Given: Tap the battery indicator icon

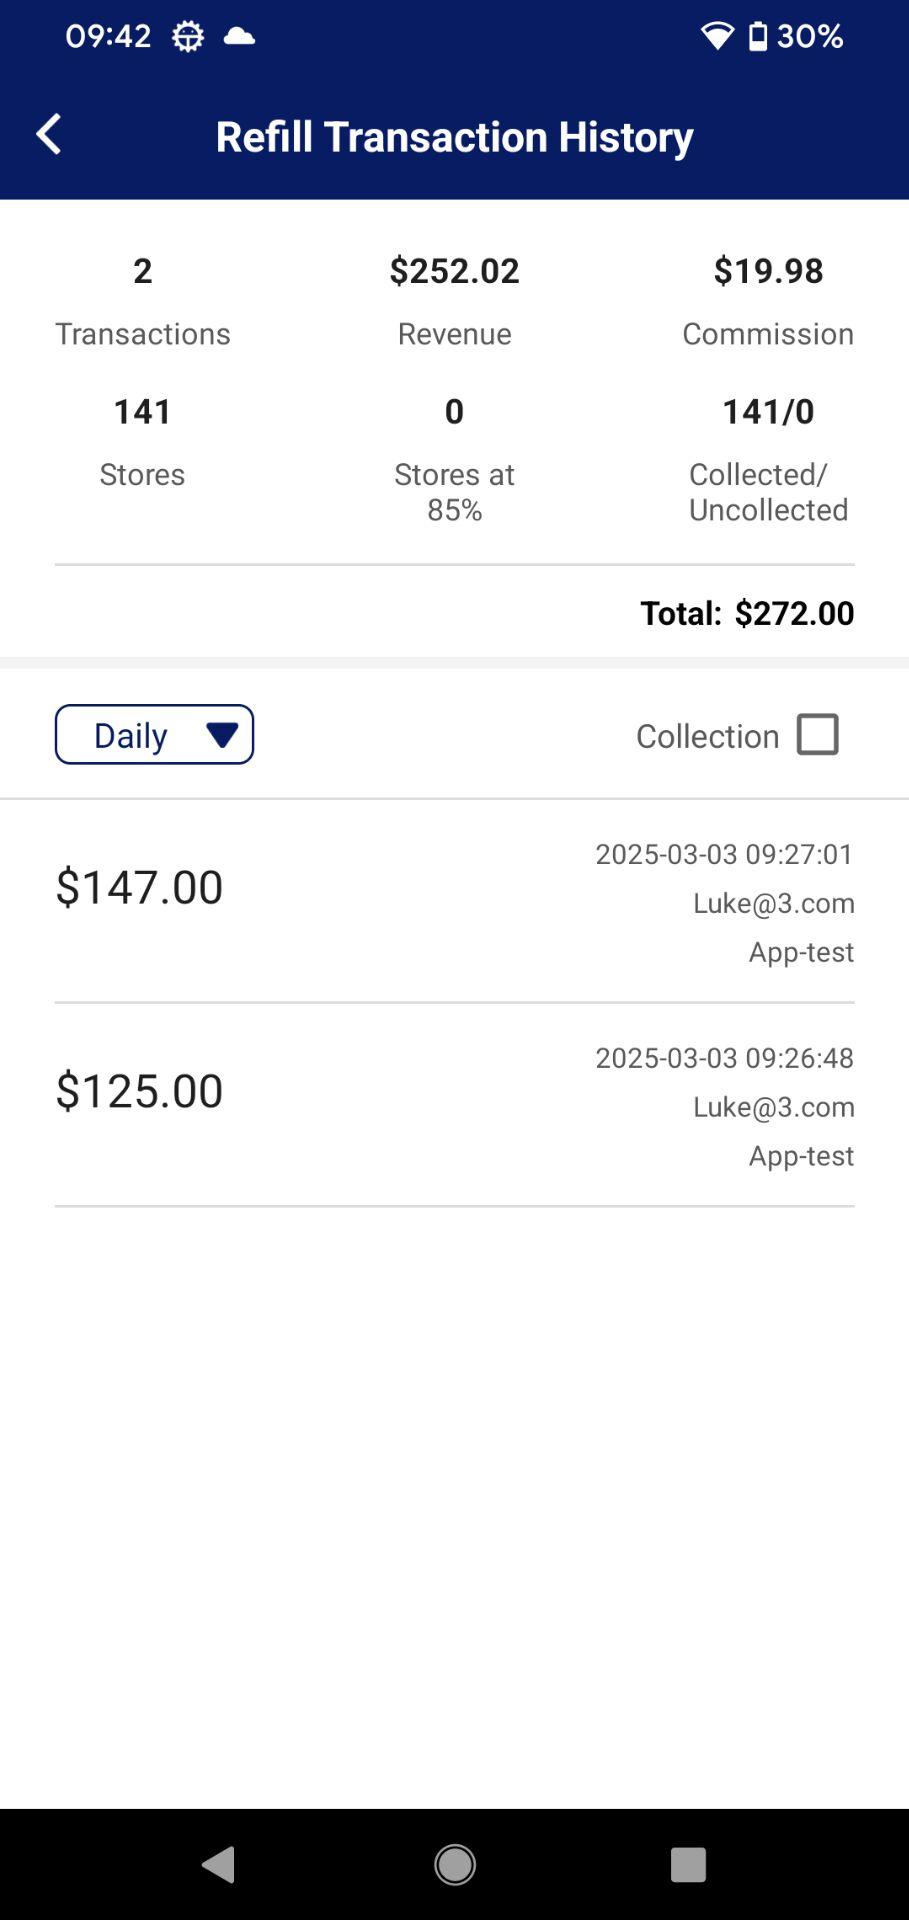Looking at the screenshot, I should (758, 37).
